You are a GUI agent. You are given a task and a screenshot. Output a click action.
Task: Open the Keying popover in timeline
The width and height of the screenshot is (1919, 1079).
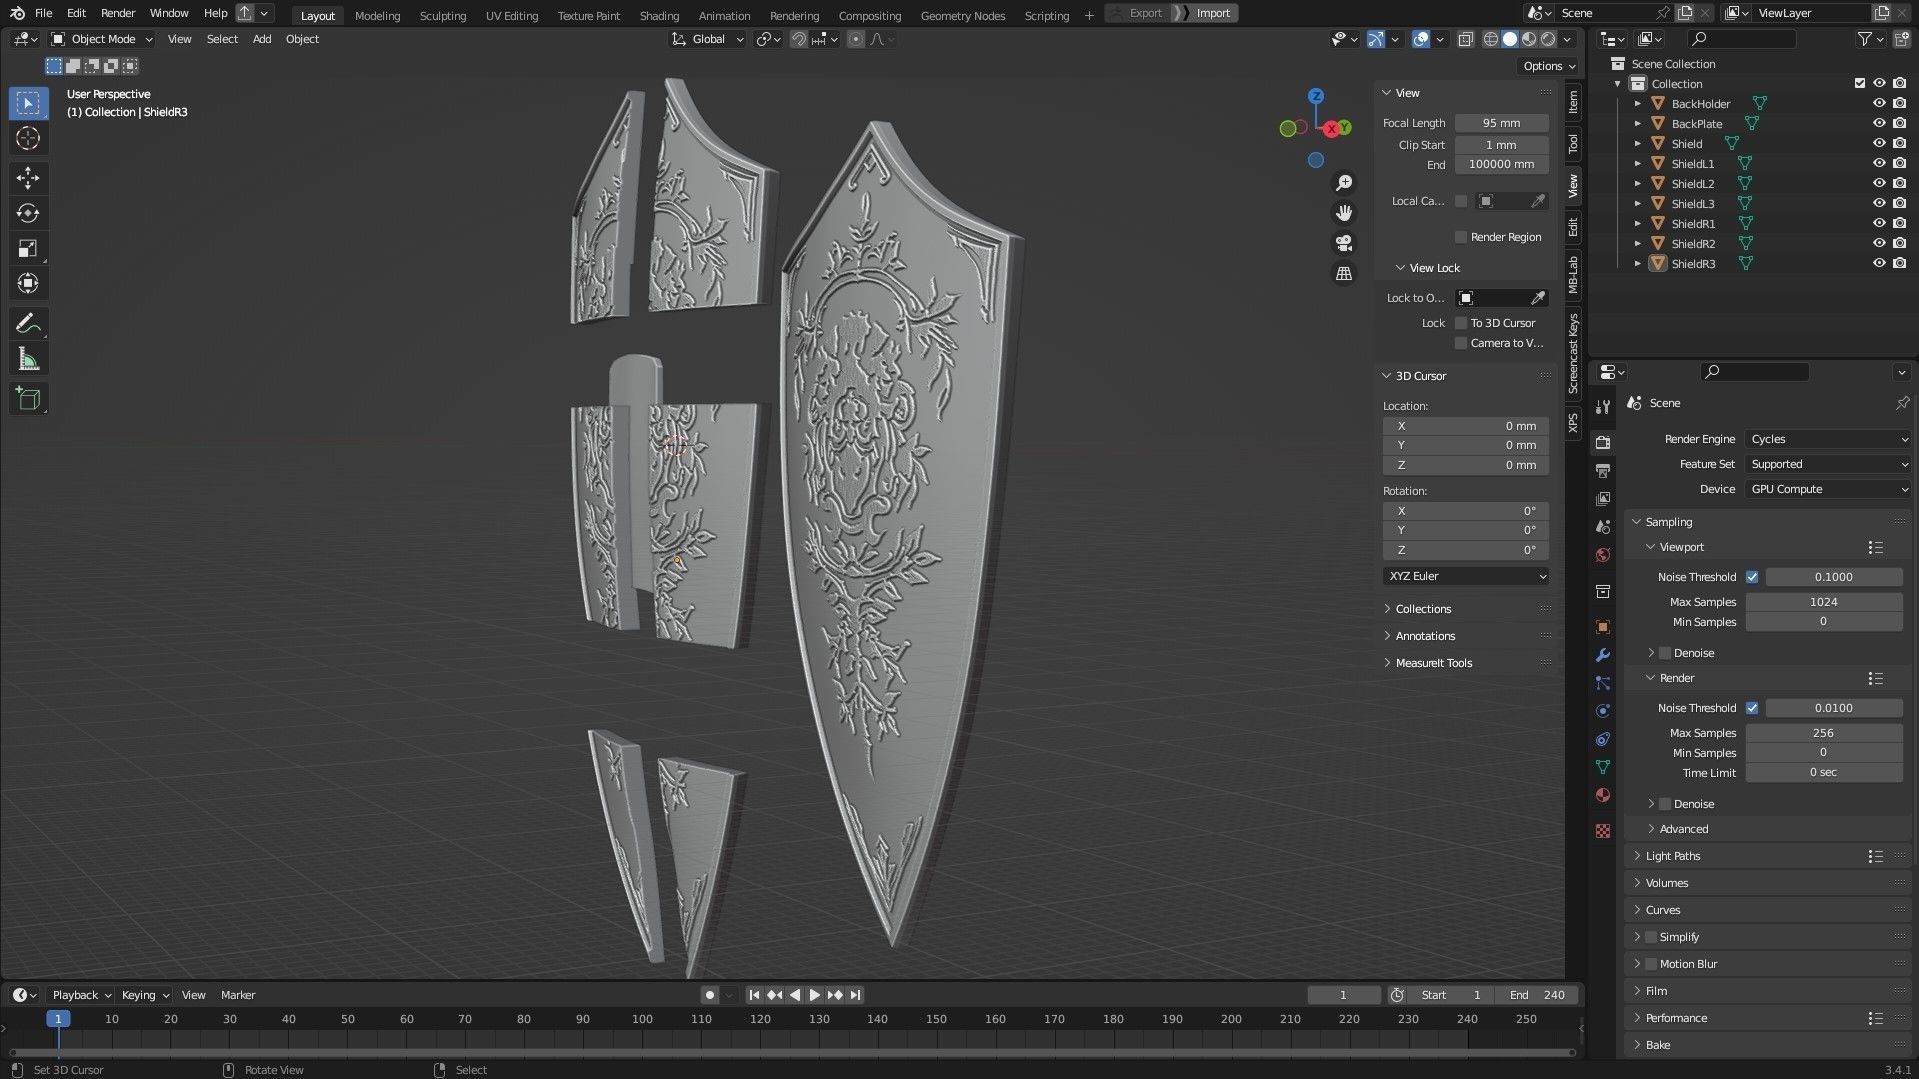(145, 995)
